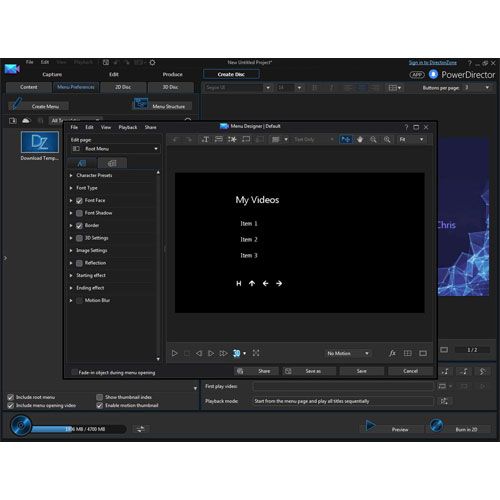Open Menu Designer File menu
Viewport: 500px width, 500px height.
(x=74, y=127)
